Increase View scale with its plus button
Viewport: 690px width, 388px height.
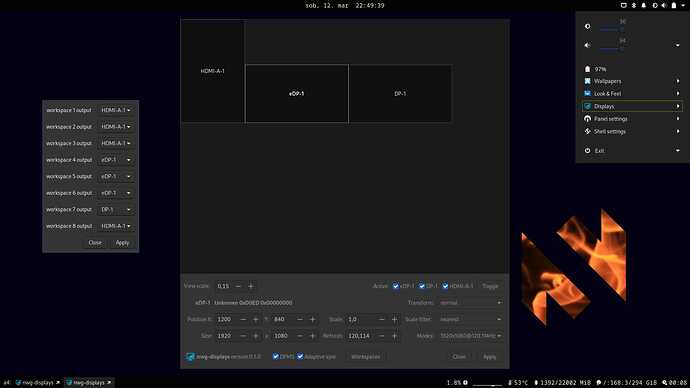[251, 286]
